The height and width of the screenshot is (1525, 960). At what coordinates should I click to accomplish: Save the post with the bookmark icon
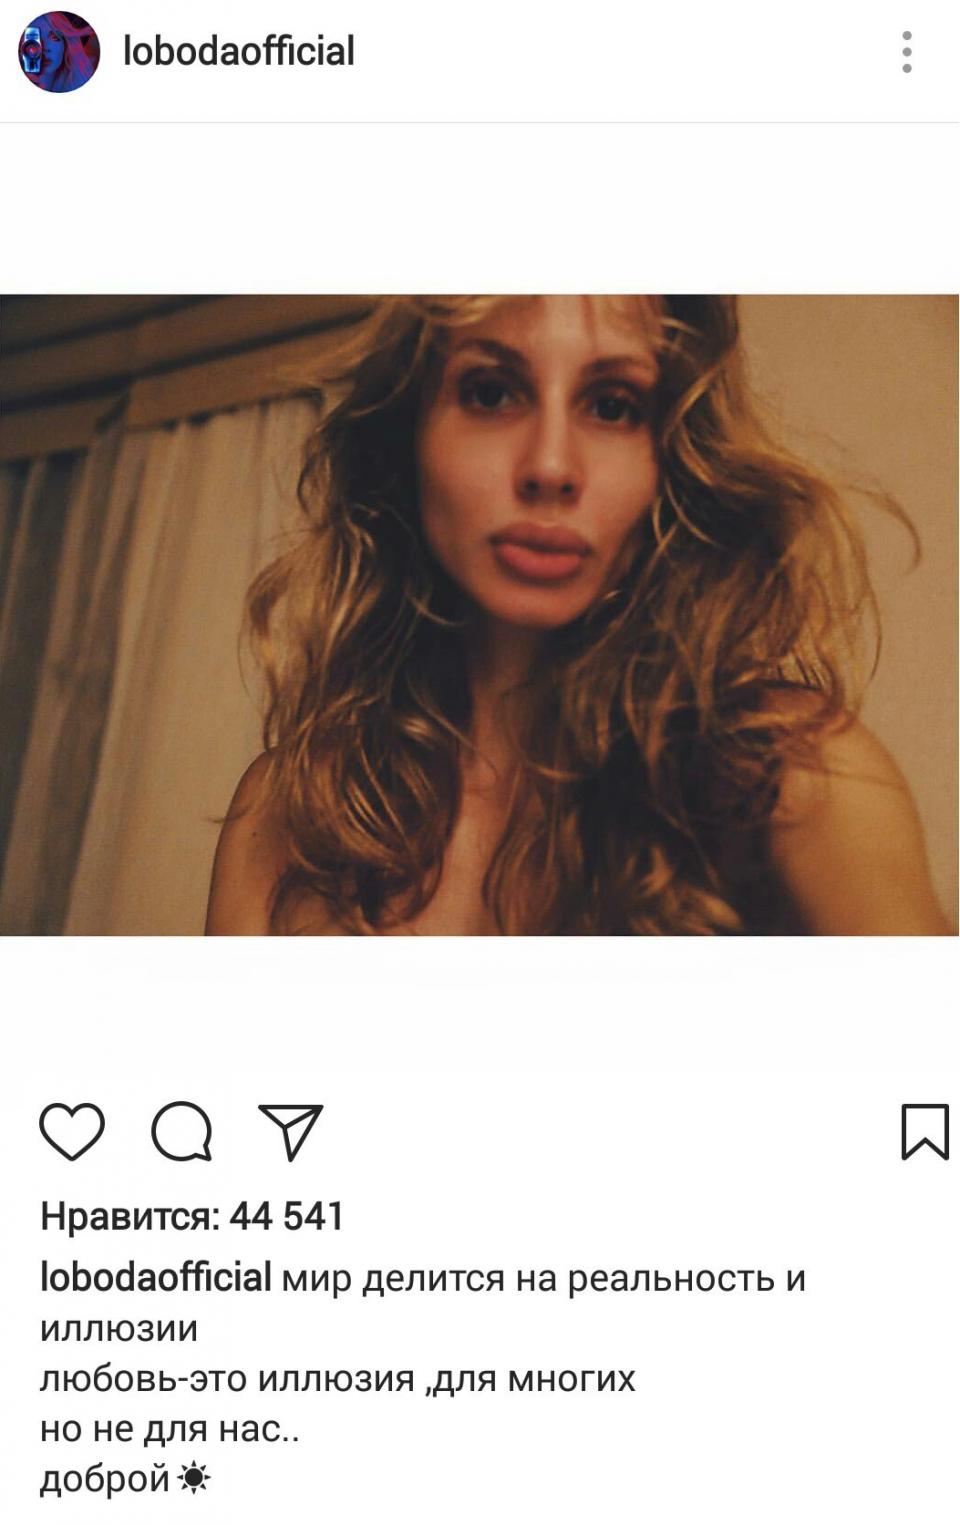924,1132
